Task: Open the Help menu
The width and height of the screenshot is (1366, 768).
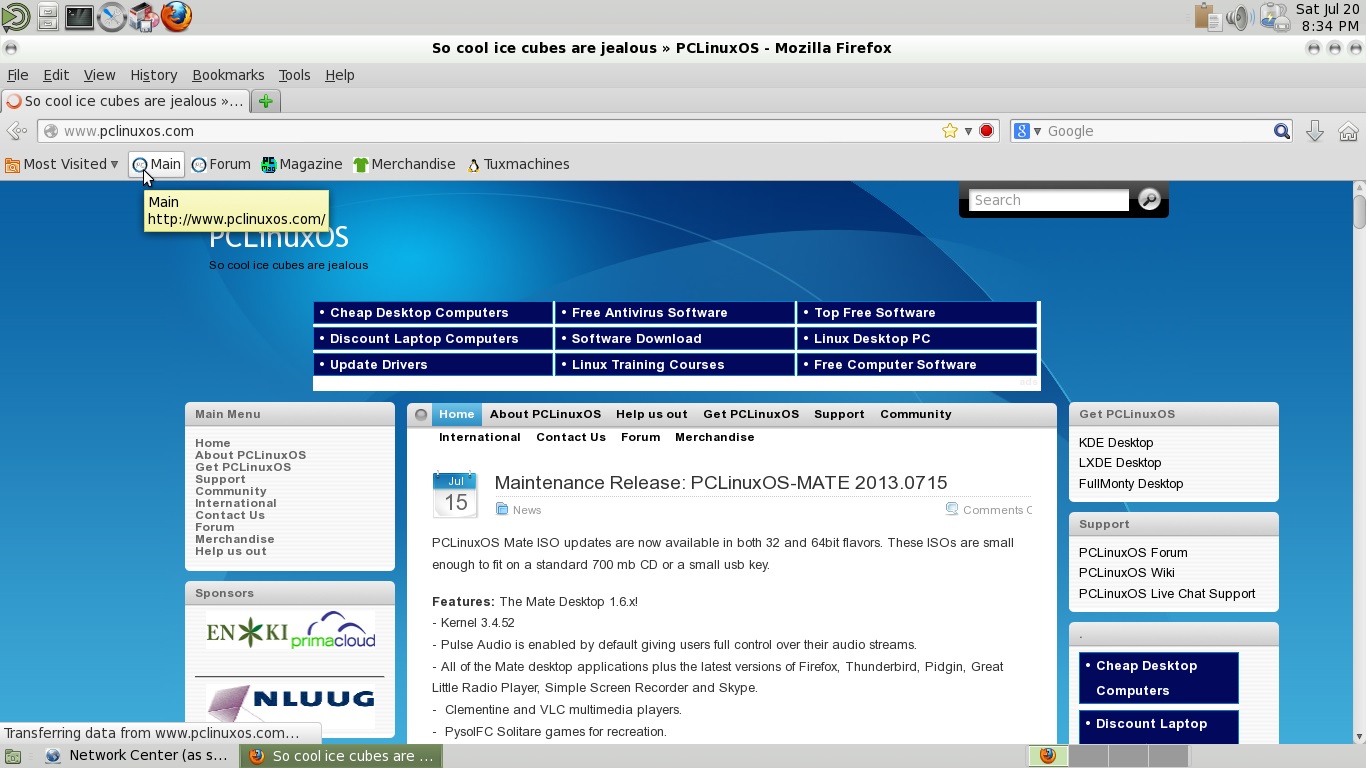Action: point(340,75)
